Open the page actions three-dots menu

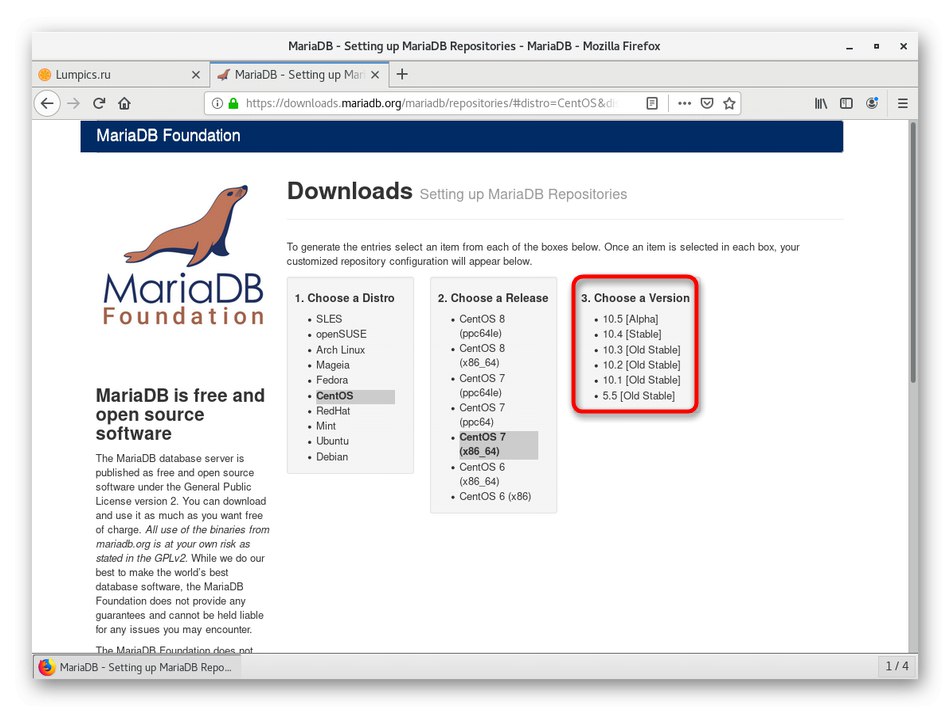point(685,104)
